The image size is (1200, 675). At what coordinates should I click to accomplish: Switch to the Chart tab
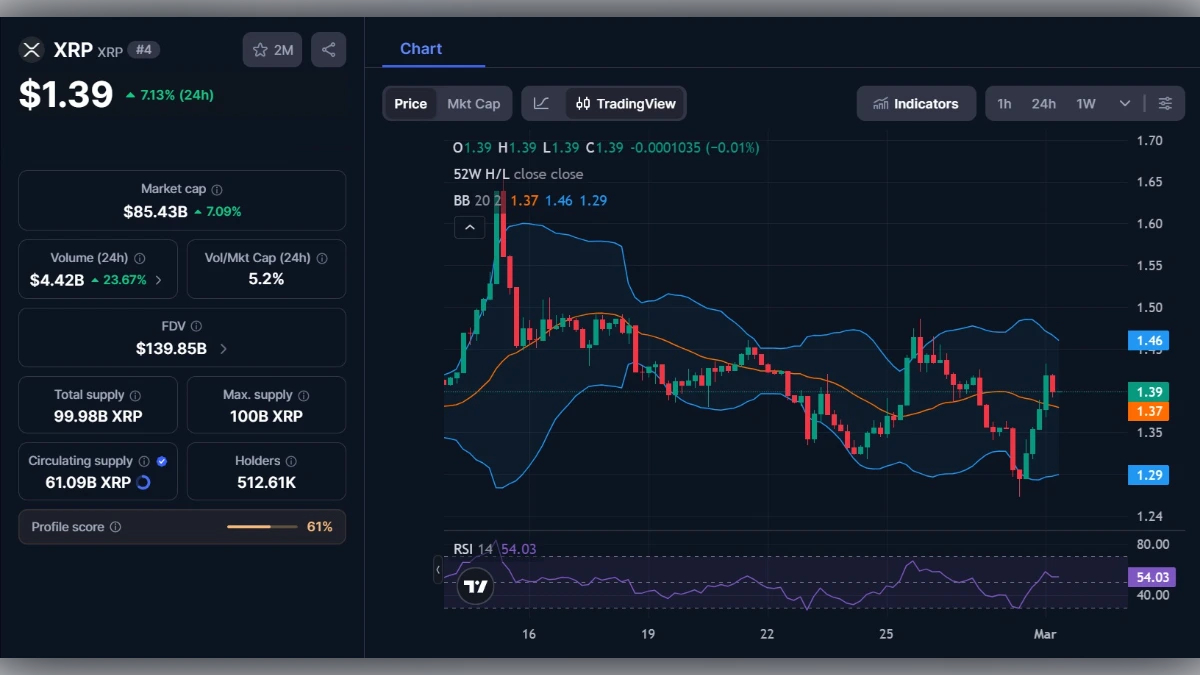(421, 48)
